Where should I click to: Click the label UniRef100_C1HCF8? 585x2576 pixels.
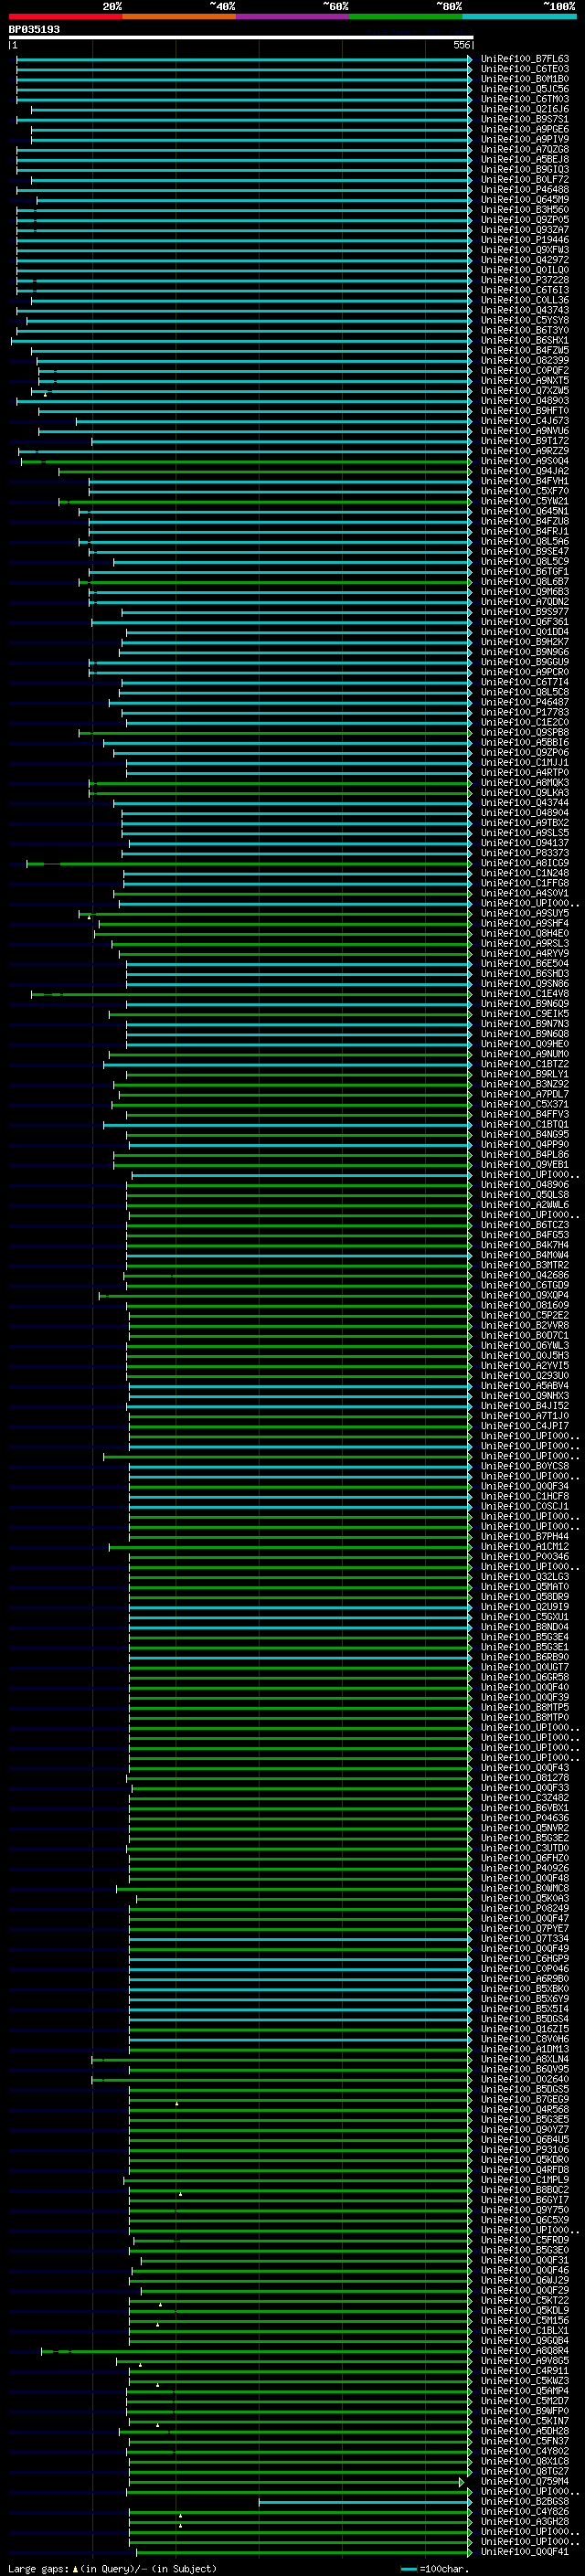525,1496
